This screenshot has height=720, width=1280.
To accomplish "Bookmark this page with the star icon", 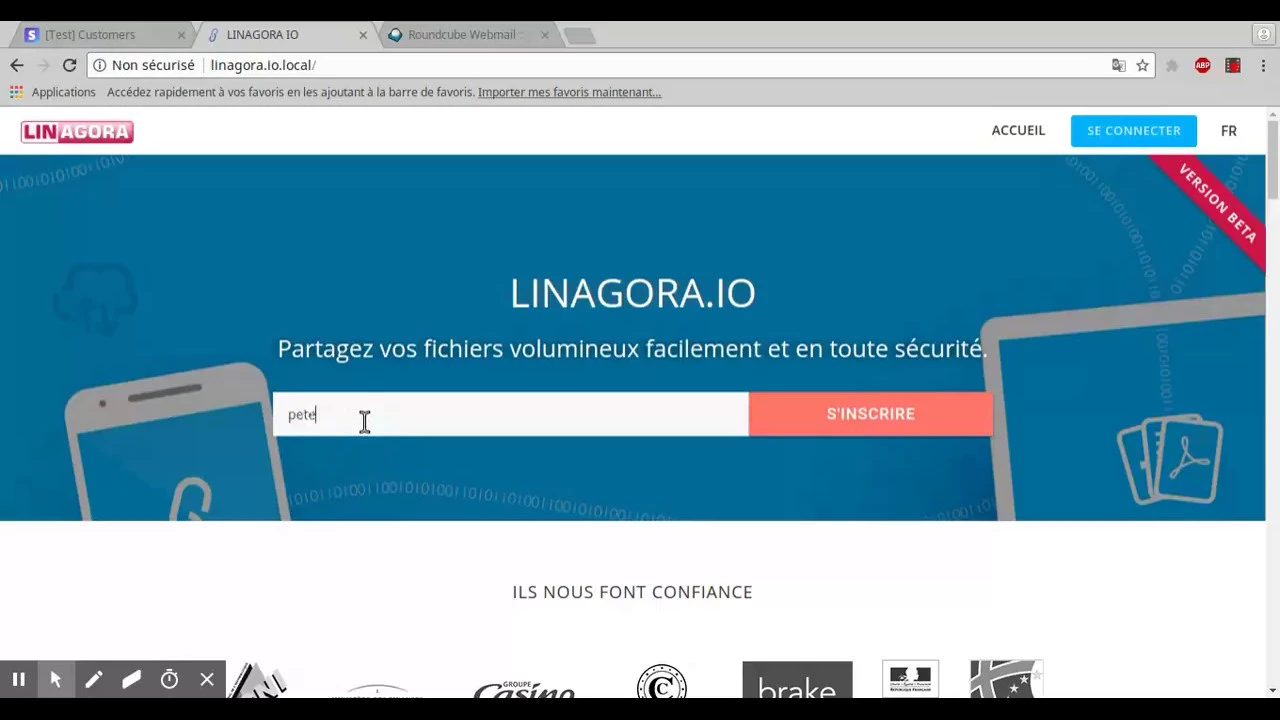I will (x=1142, y=65).
